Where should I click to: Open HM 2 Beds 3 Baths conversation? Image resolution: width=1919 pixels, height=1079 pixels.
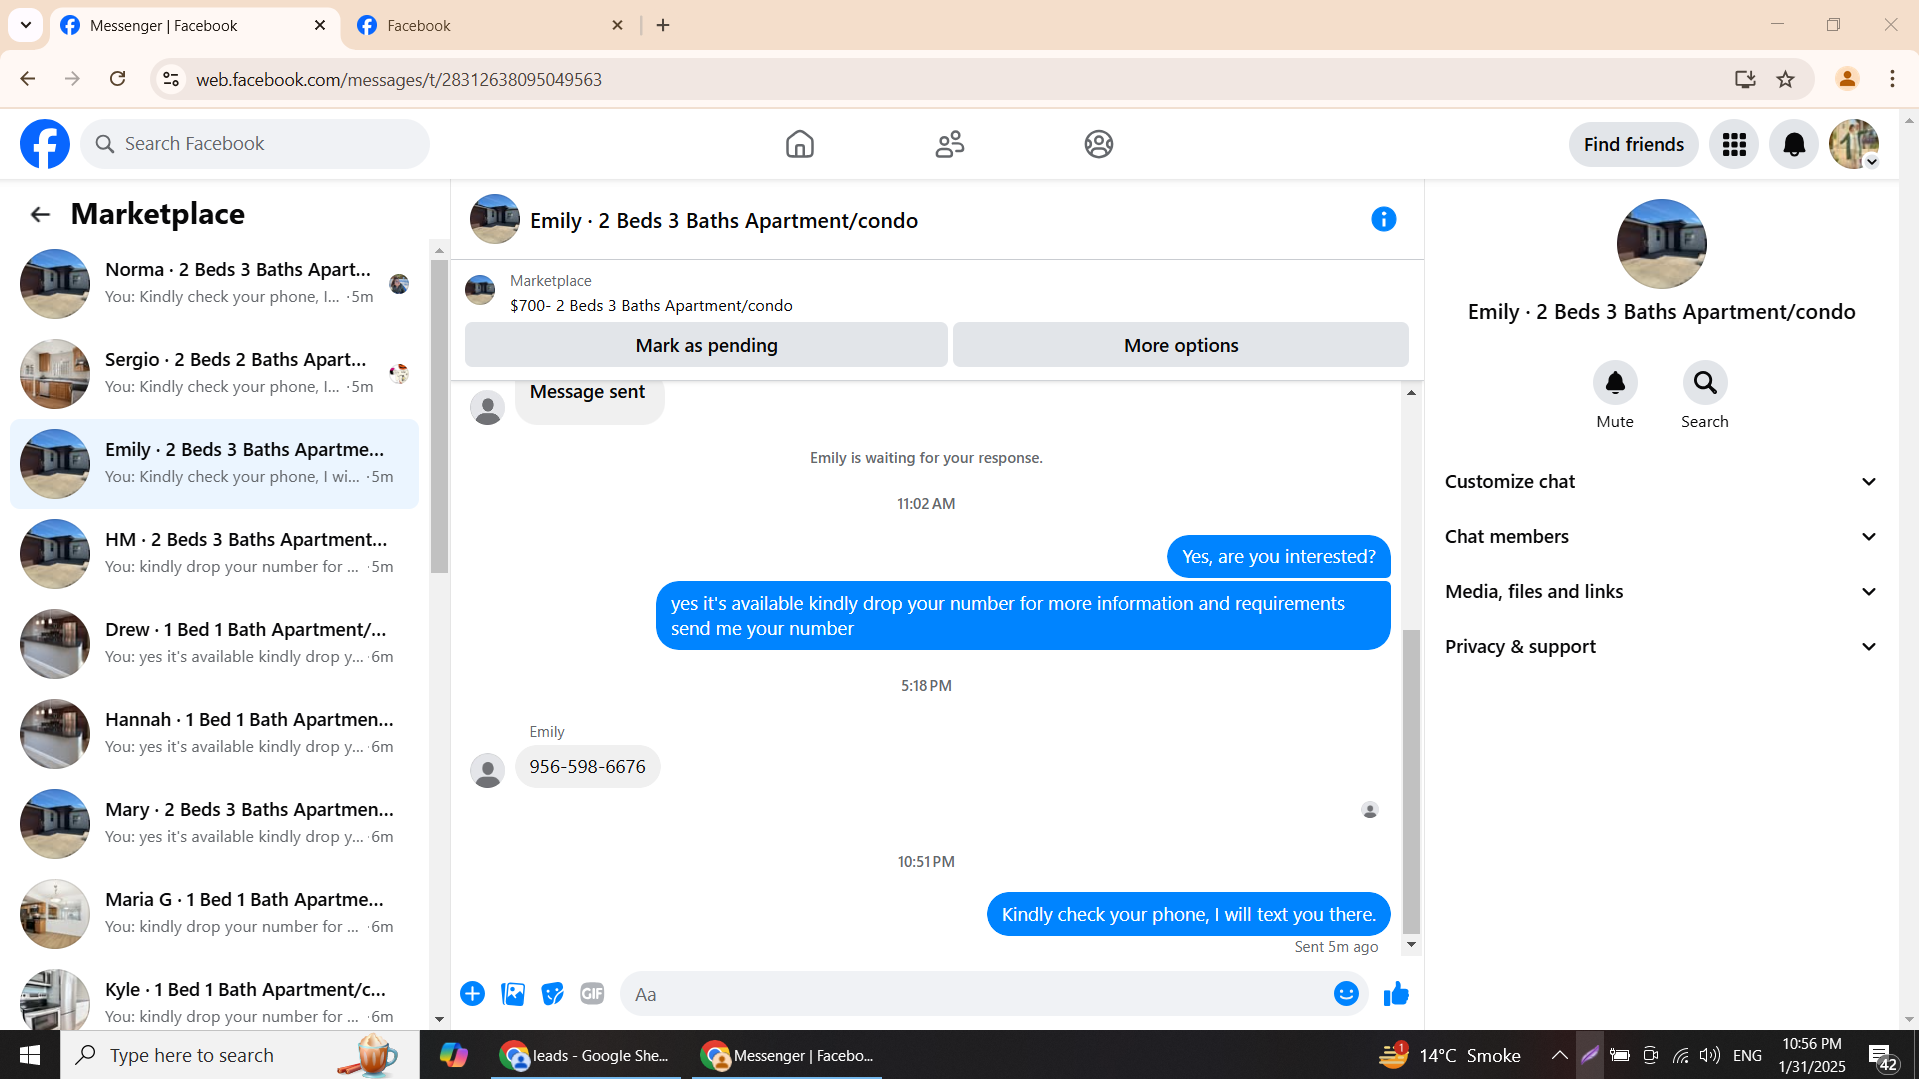point(215,554)
